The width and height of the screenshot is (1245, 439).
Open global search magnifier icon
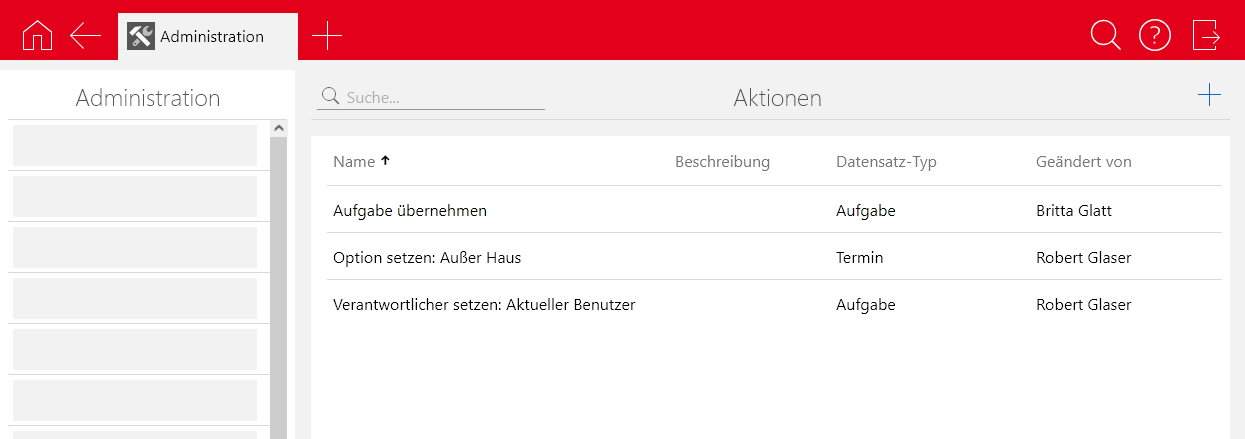click(x=1105, y=36)
